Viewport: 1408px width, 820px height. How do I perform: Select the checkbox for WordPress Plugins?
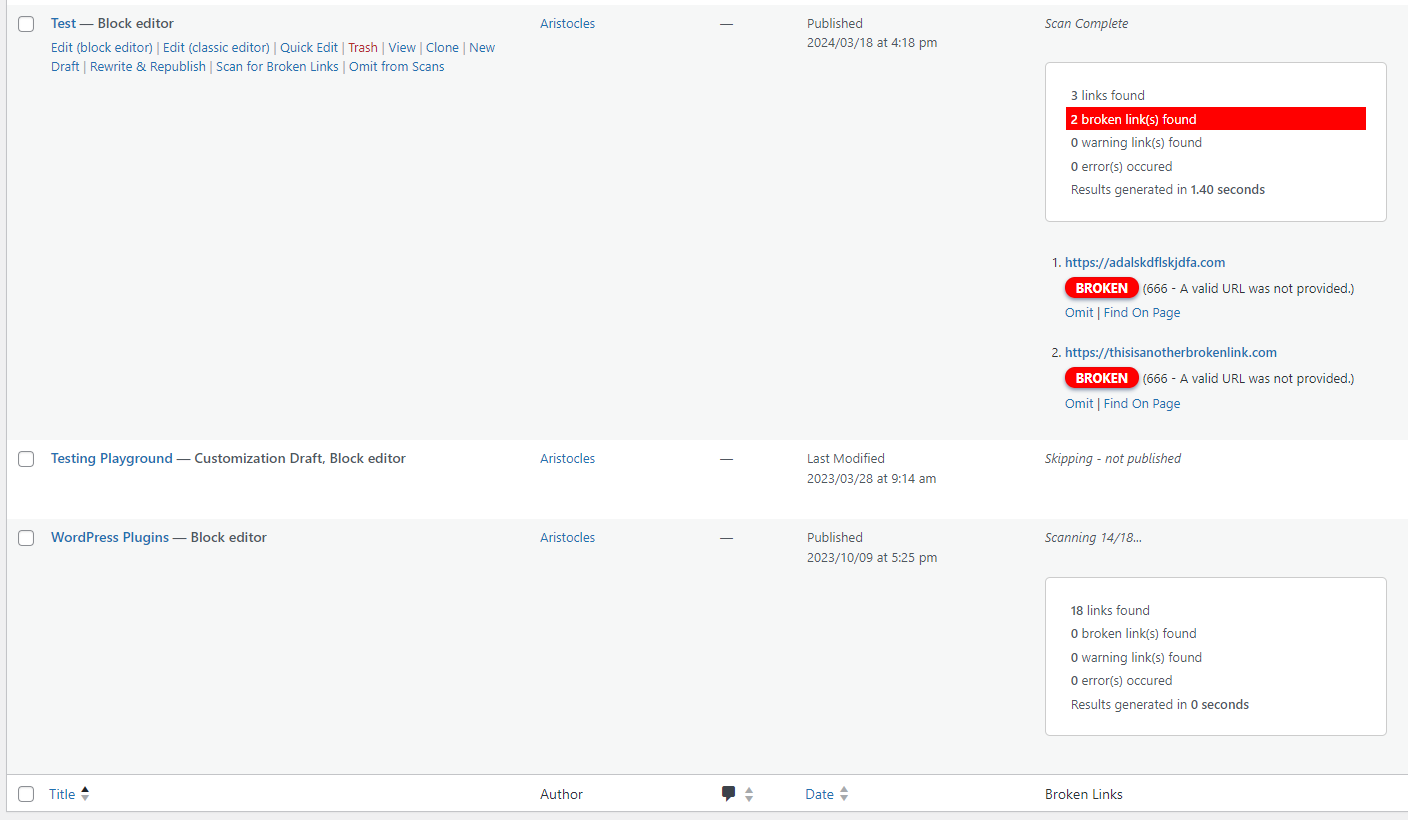(25, 538)
